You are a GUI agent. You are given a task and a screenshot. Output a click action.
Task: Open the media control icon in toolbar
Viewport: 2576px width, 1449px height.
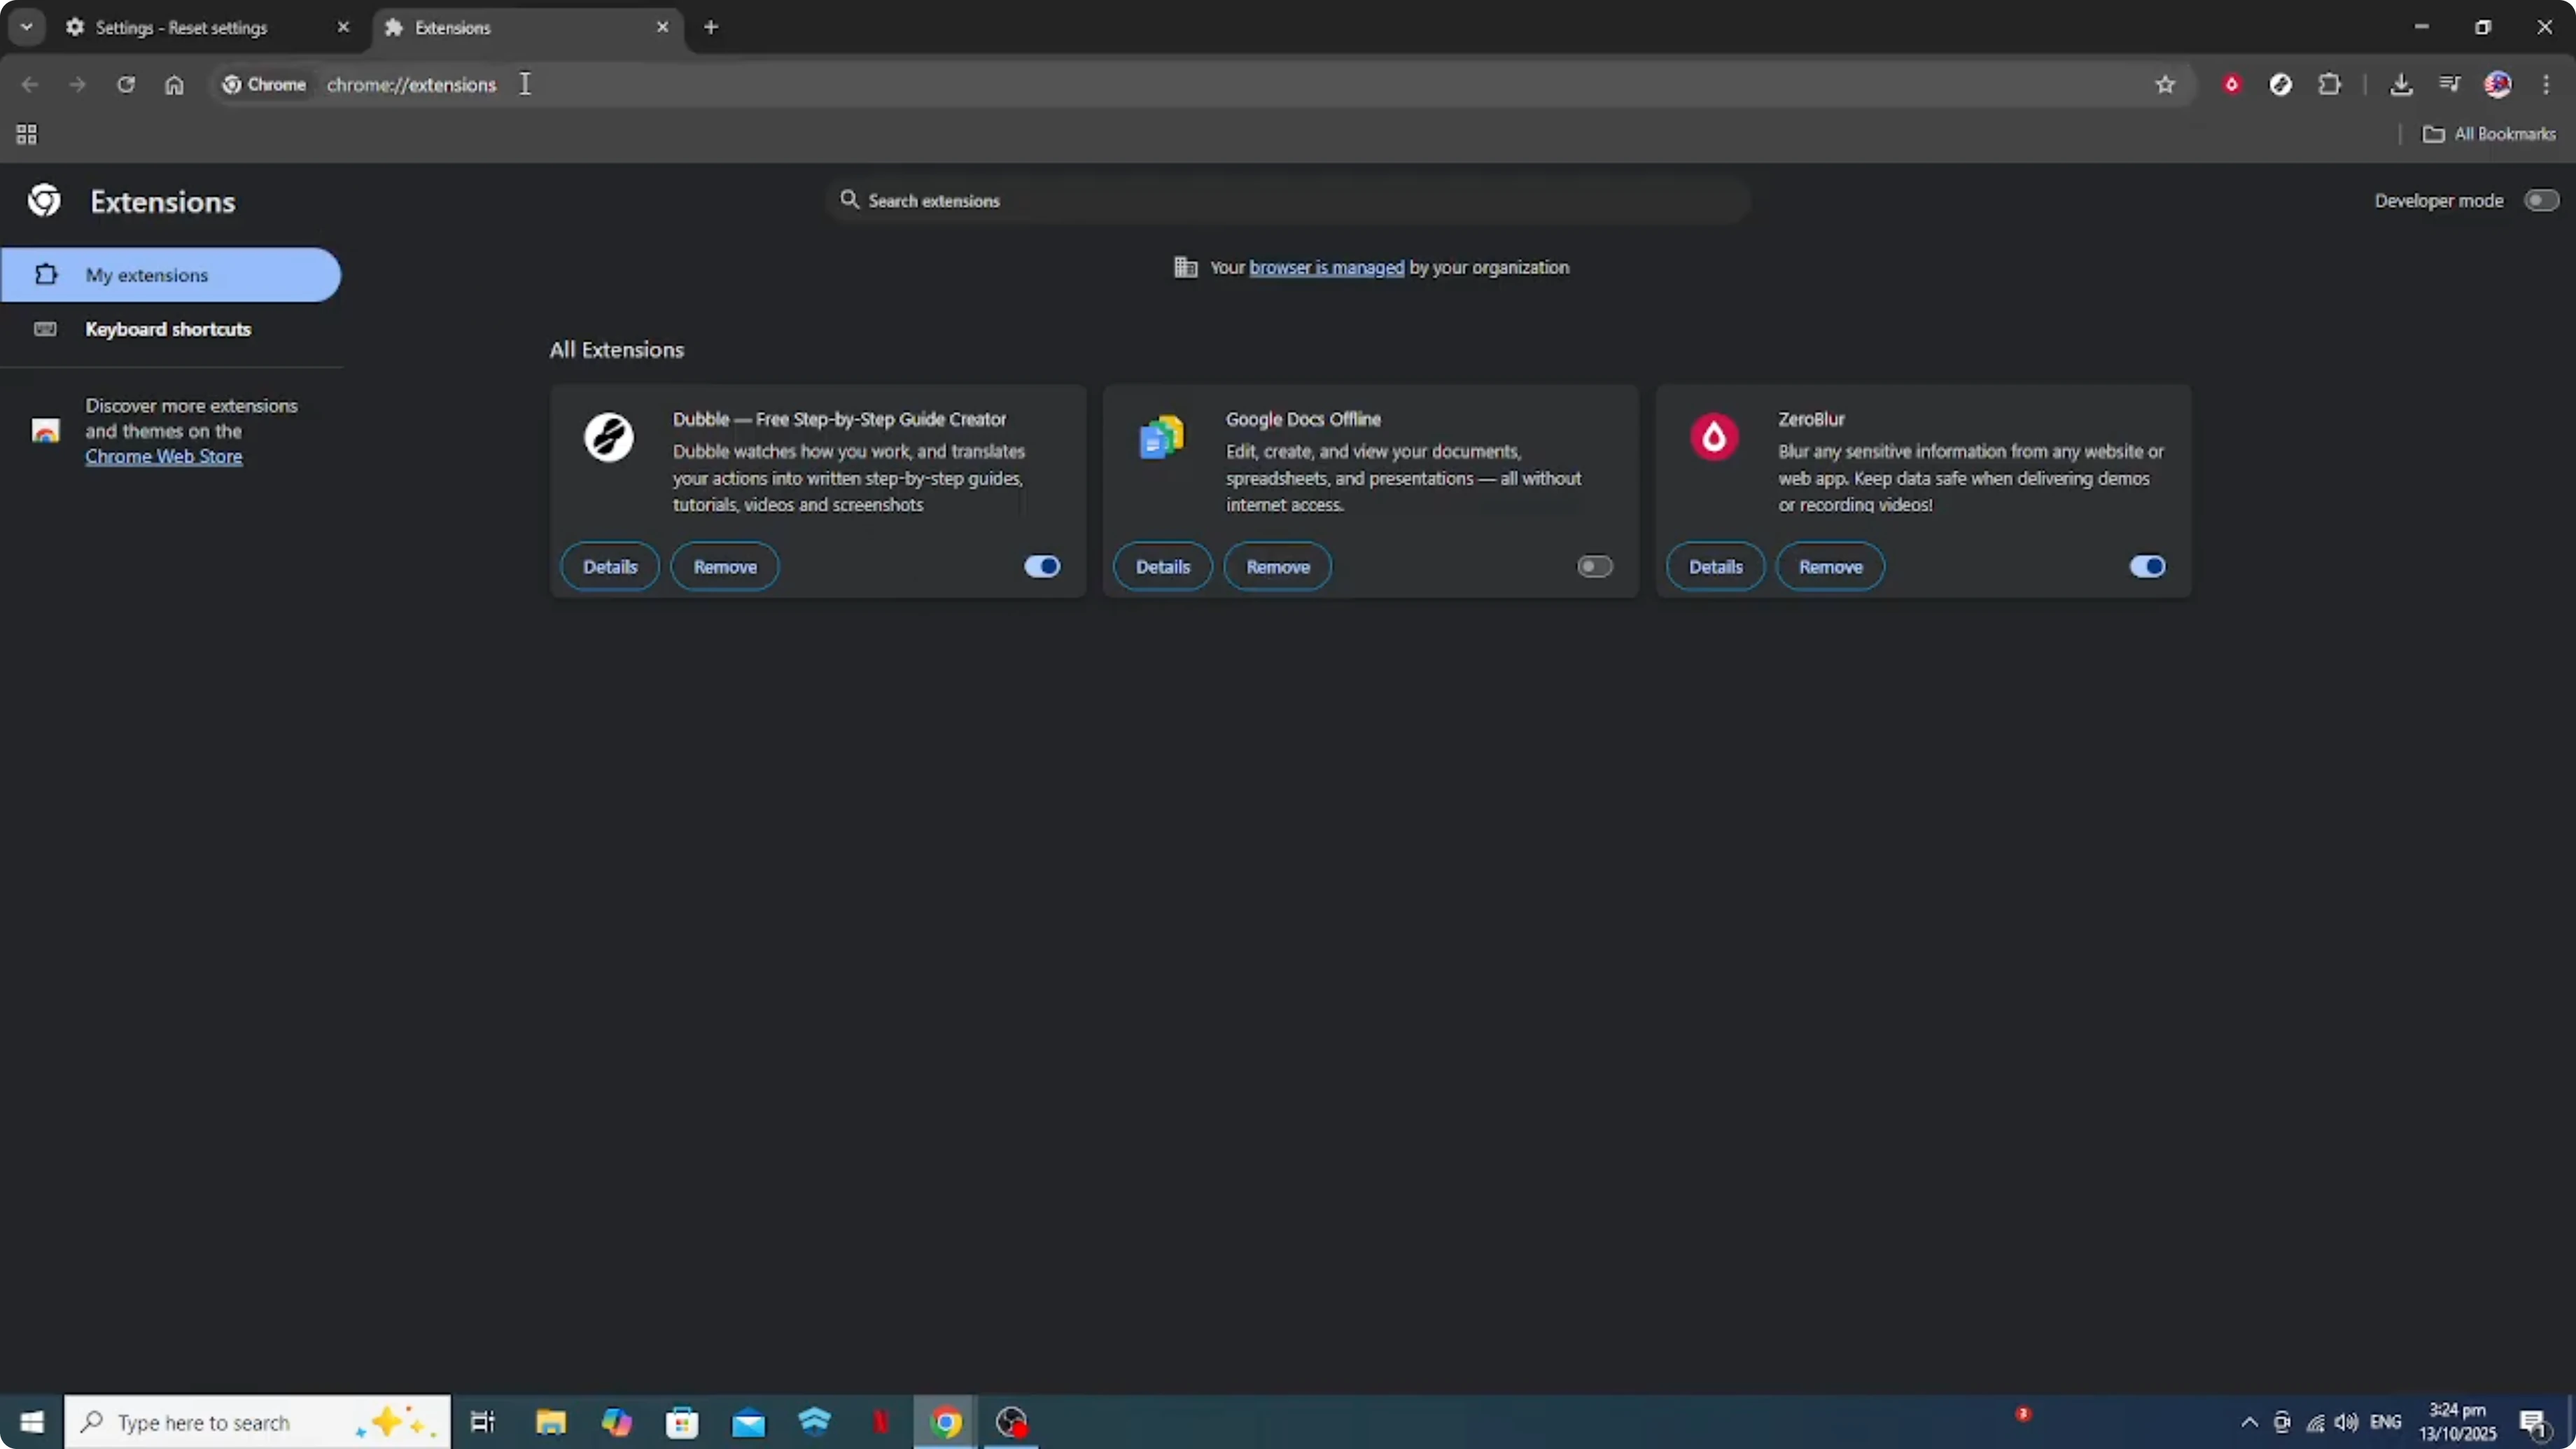pos(2449,85)
